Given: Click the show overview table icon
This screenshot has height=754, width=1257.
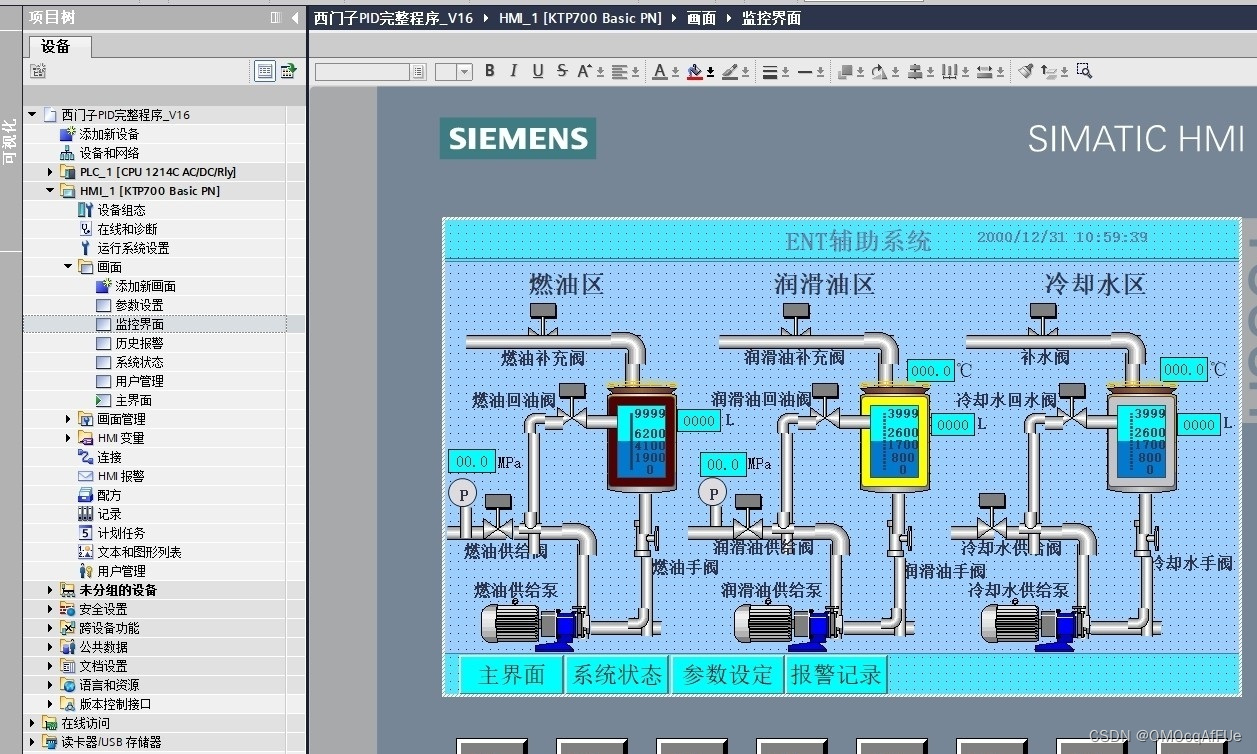Looking at the screenshot, I should 265,71.
